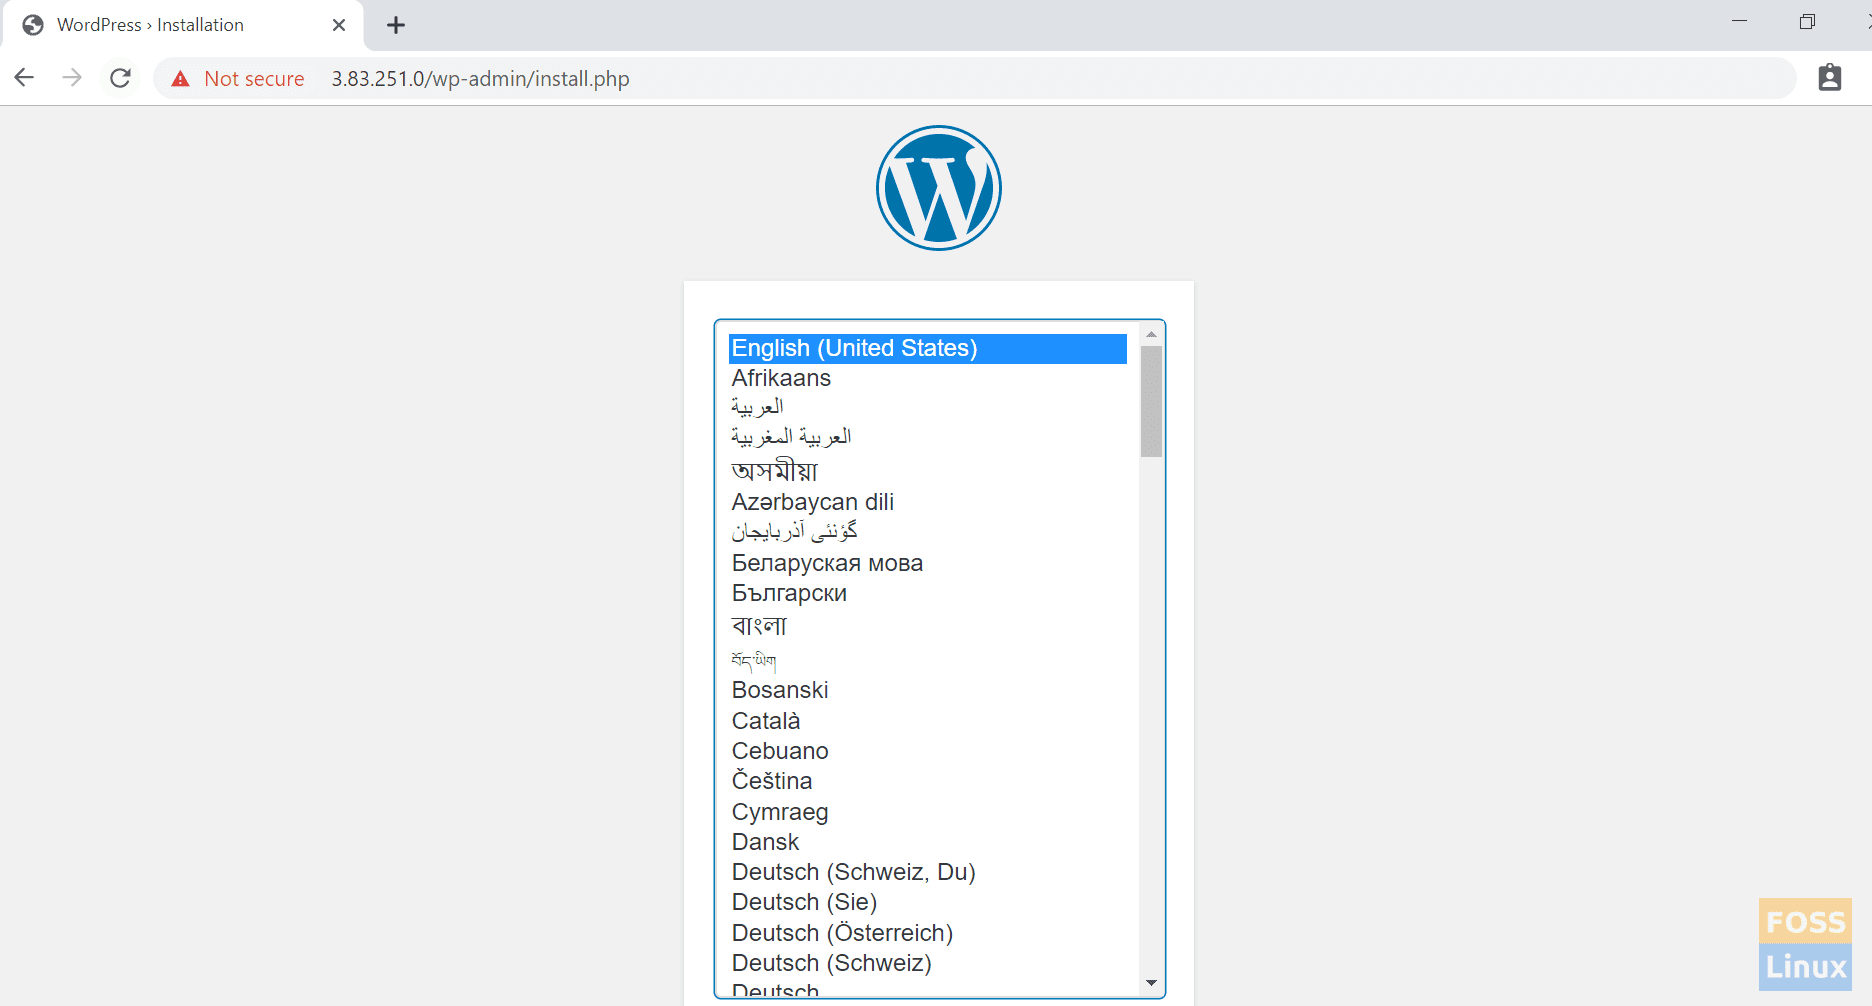Select العربية language option

(928, 407)
